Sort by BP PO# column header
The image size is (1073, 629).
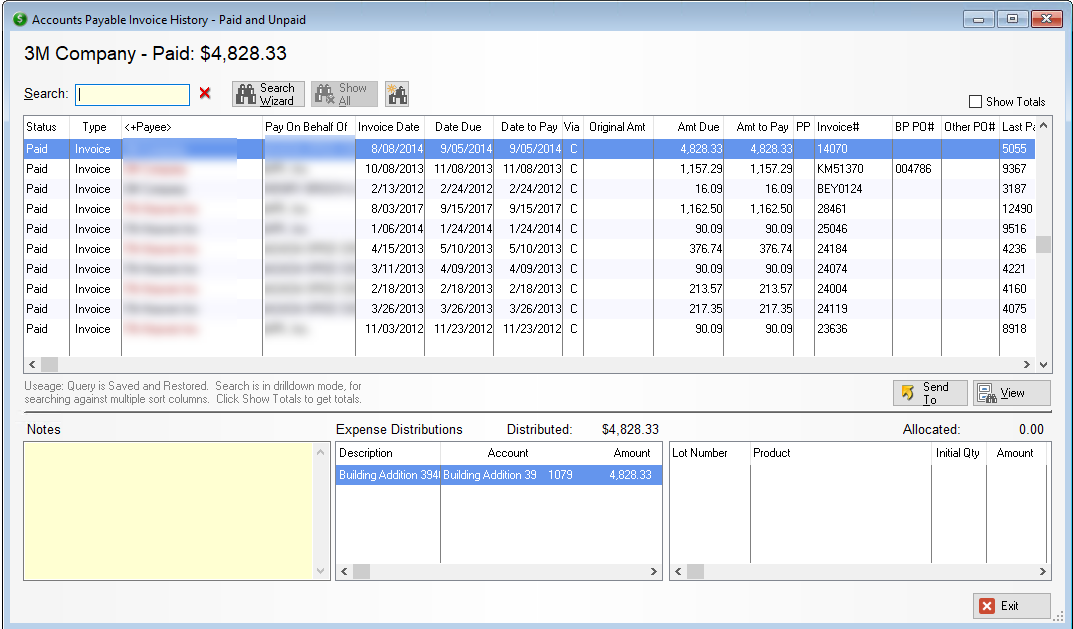click(x=916, y=127)
